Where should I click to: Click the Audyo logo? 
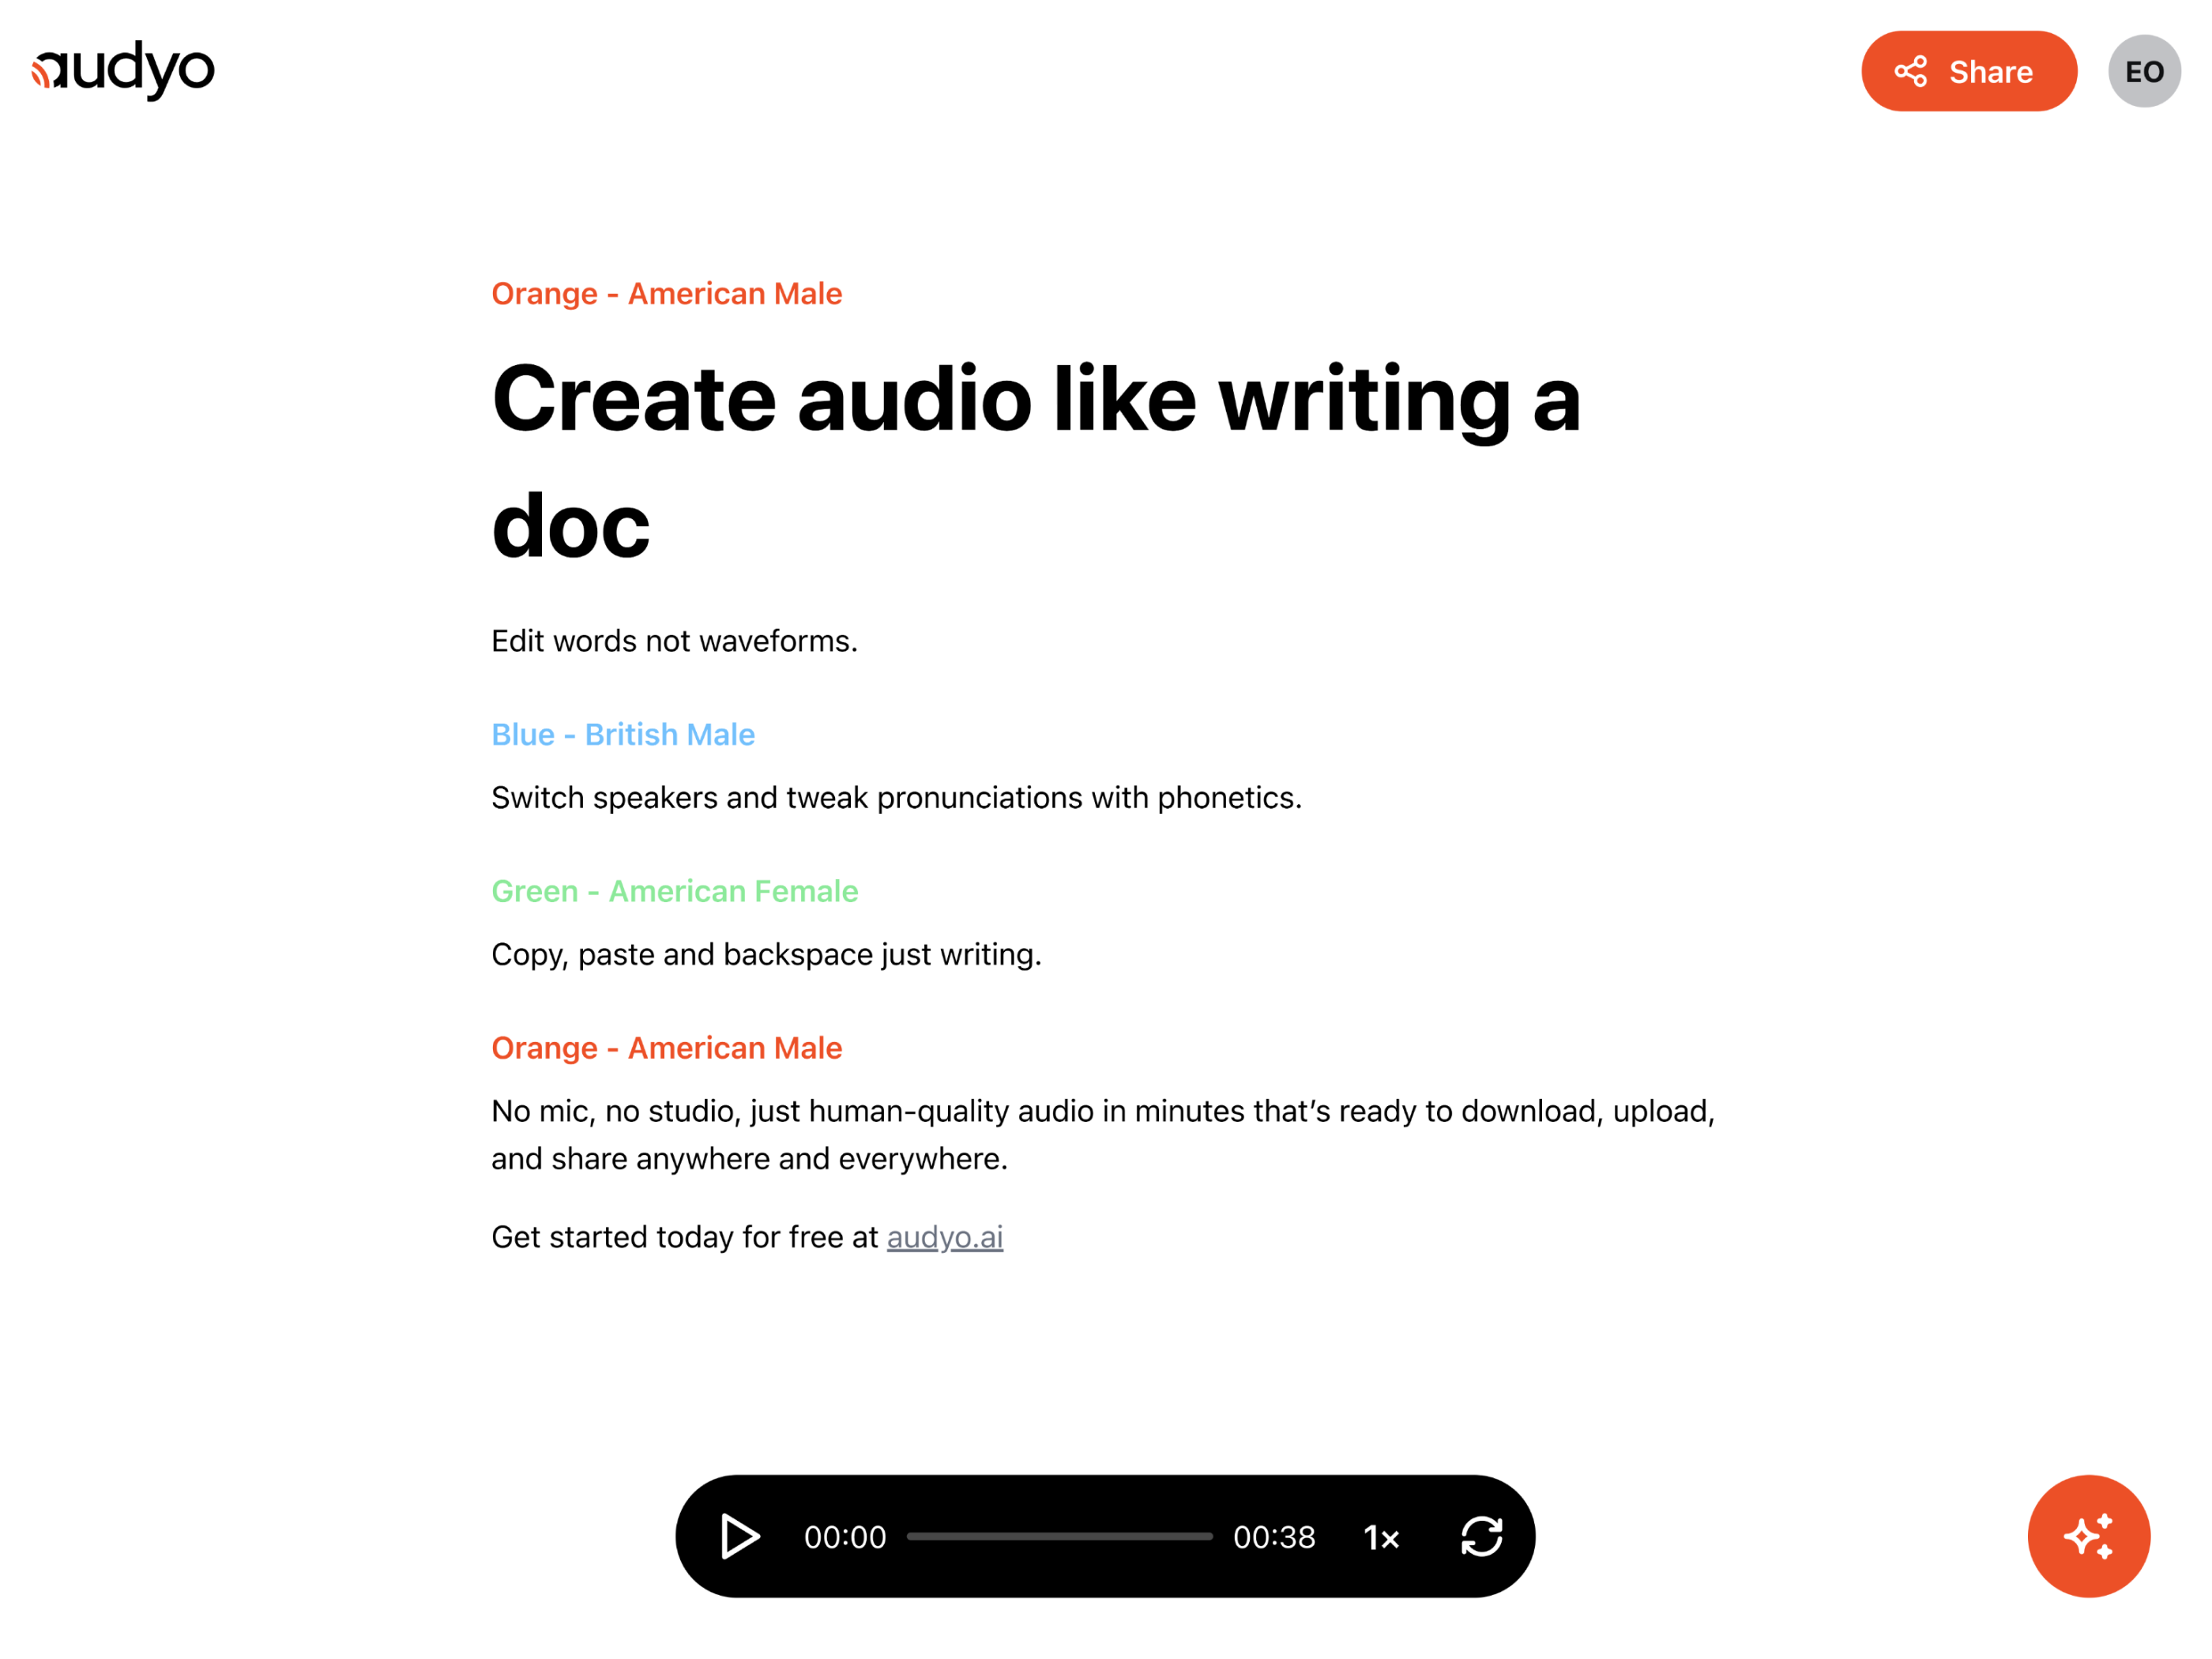tap(122, 69)
